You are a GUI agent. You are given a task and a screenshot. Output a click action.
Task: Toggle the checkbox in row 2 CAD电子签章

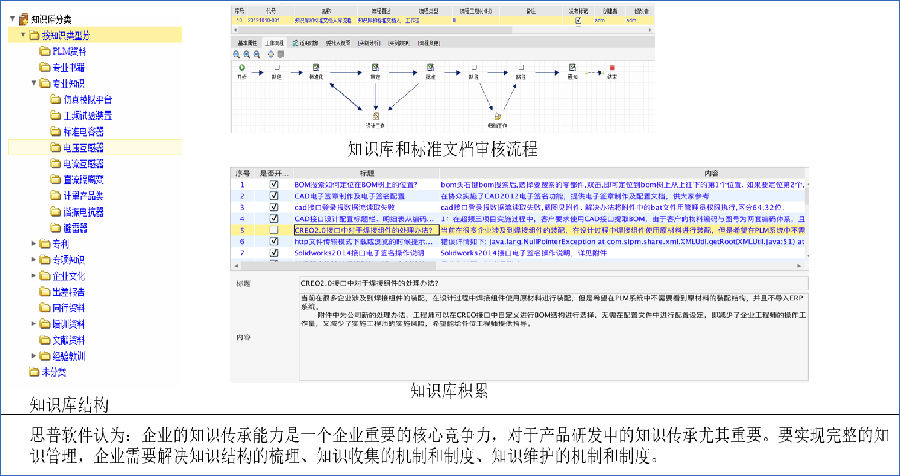pyautogui.click(x=274, y=196)
